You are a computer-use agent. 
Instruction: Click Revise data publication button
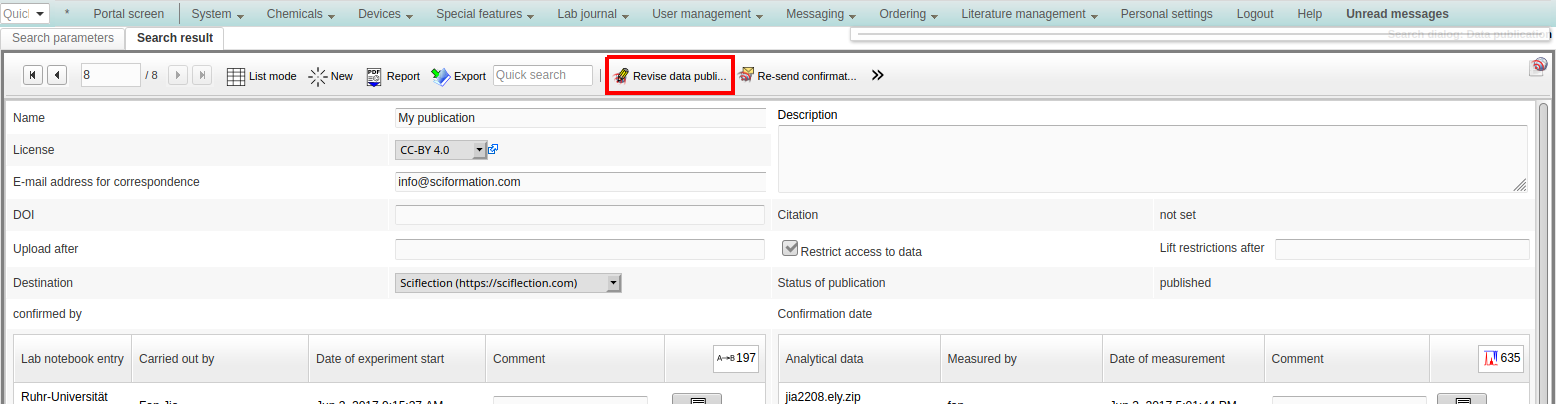670,76
